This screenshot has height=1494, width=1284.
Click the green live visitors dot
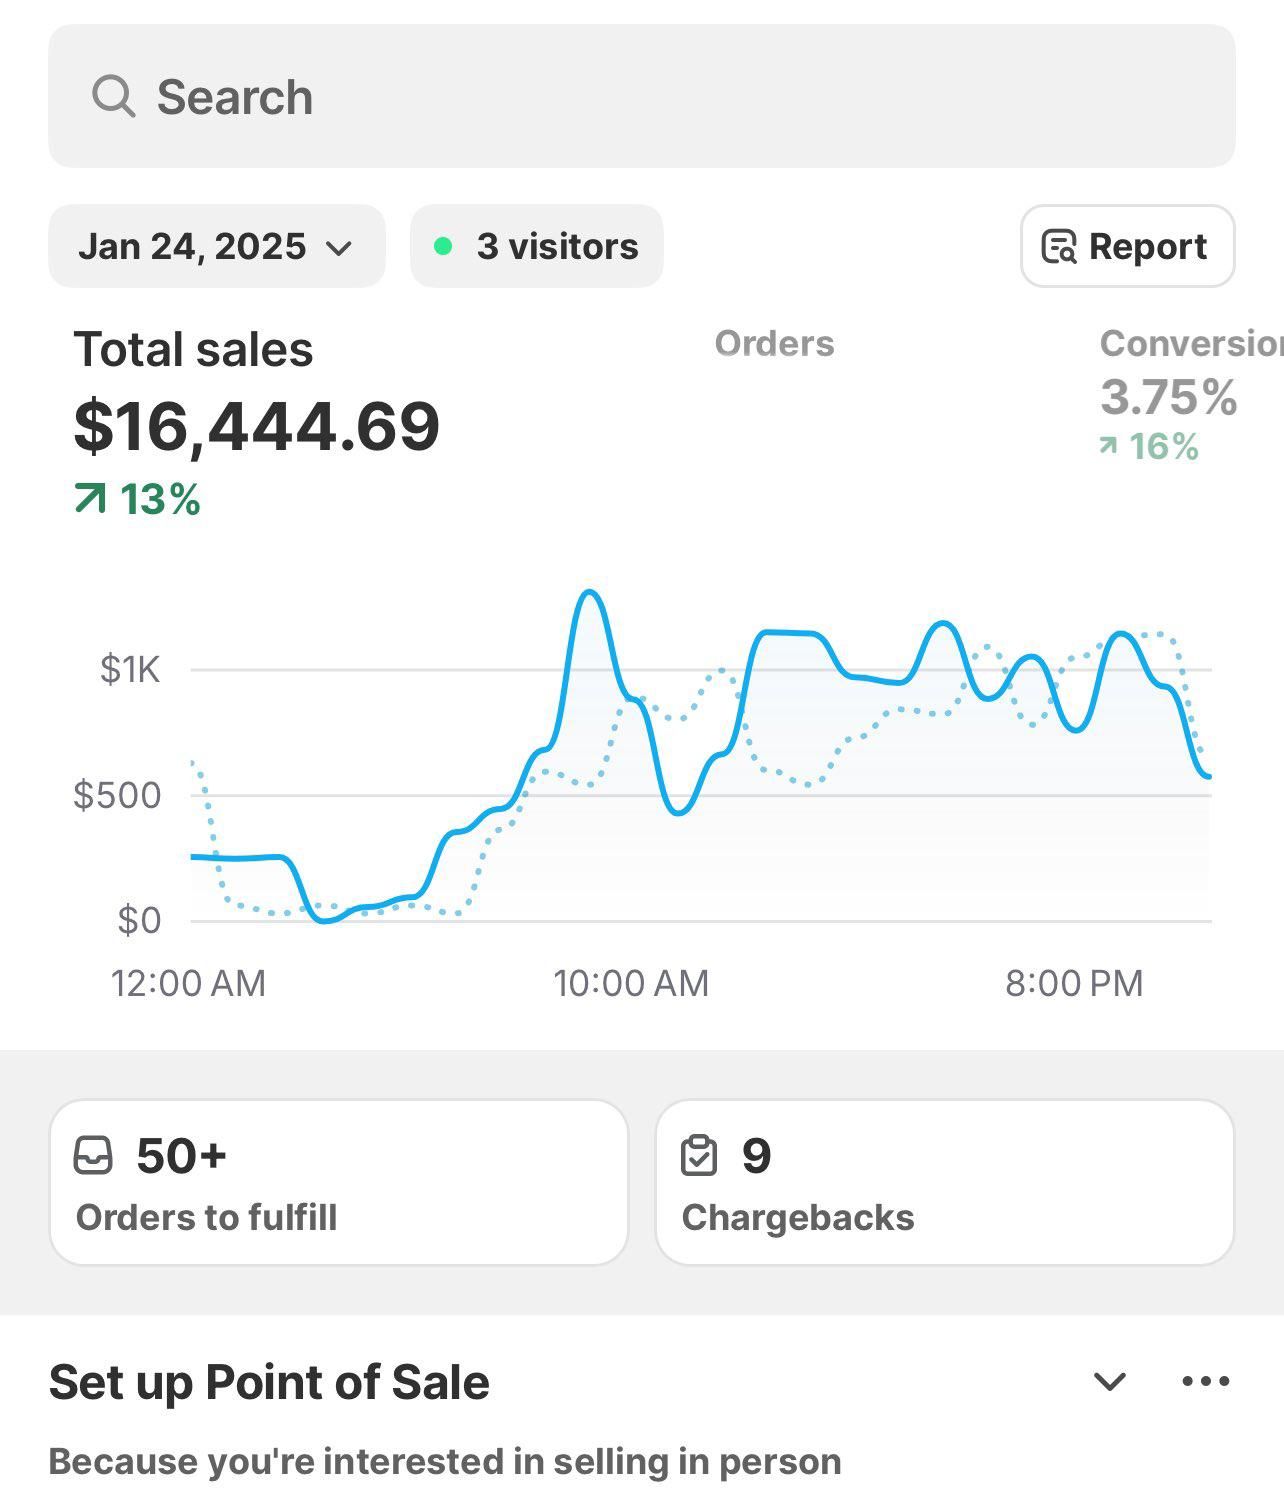click(443, 246)
